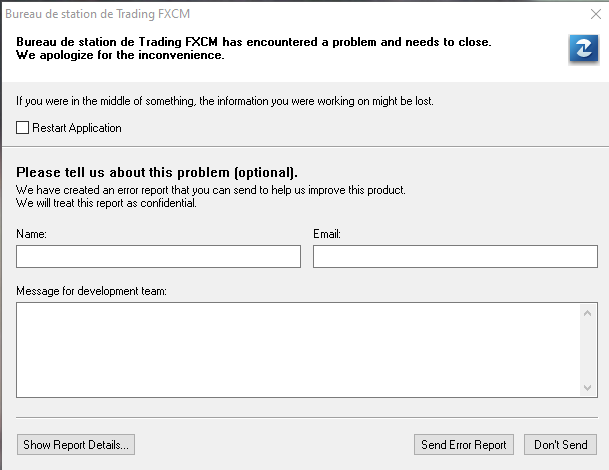Tick the Restart Application checkbox

point(23,127)
